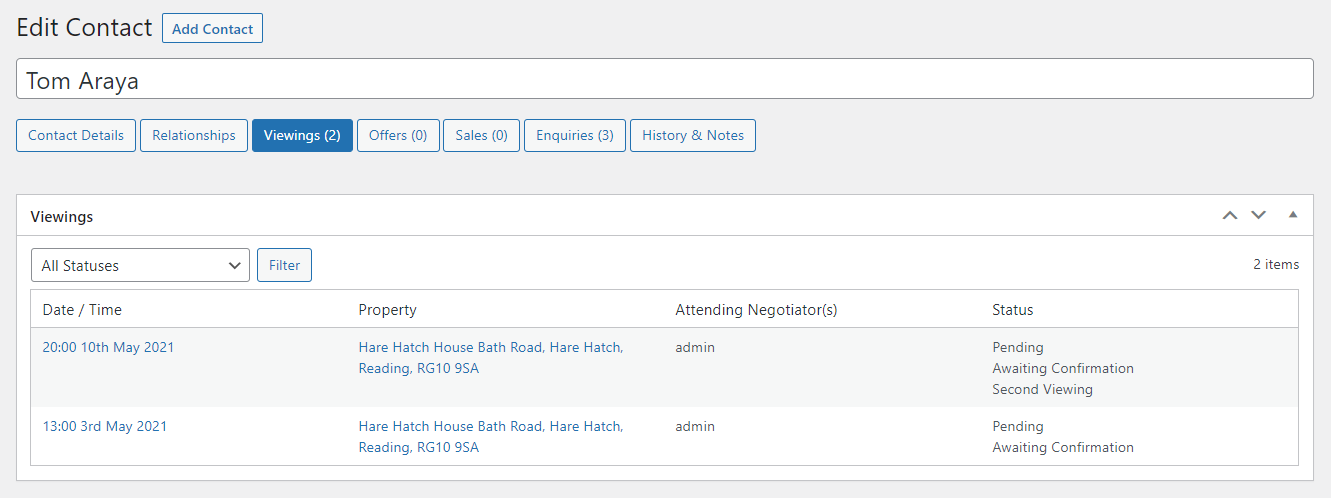Click the Status column header
The image size is (1331, 498).
point(1012,310)
